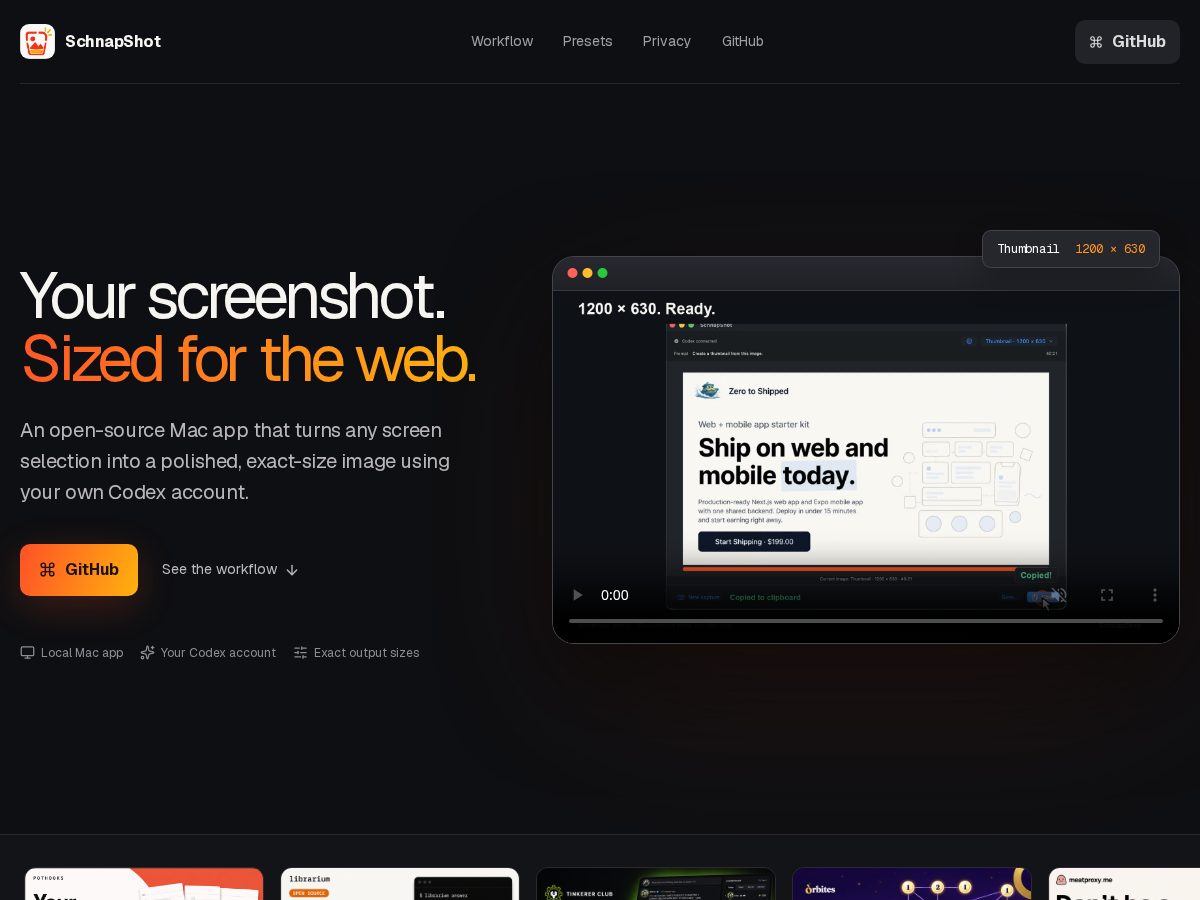Click the top-right GitHub button

click(x=1127, y=42)
